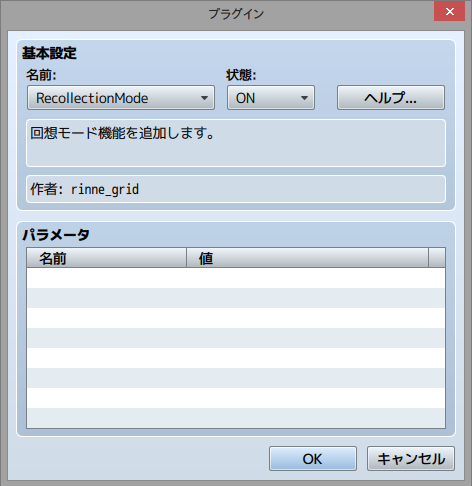Click the キャンセル button
Screen dimensions: 472x486
(x=411, y=459)
